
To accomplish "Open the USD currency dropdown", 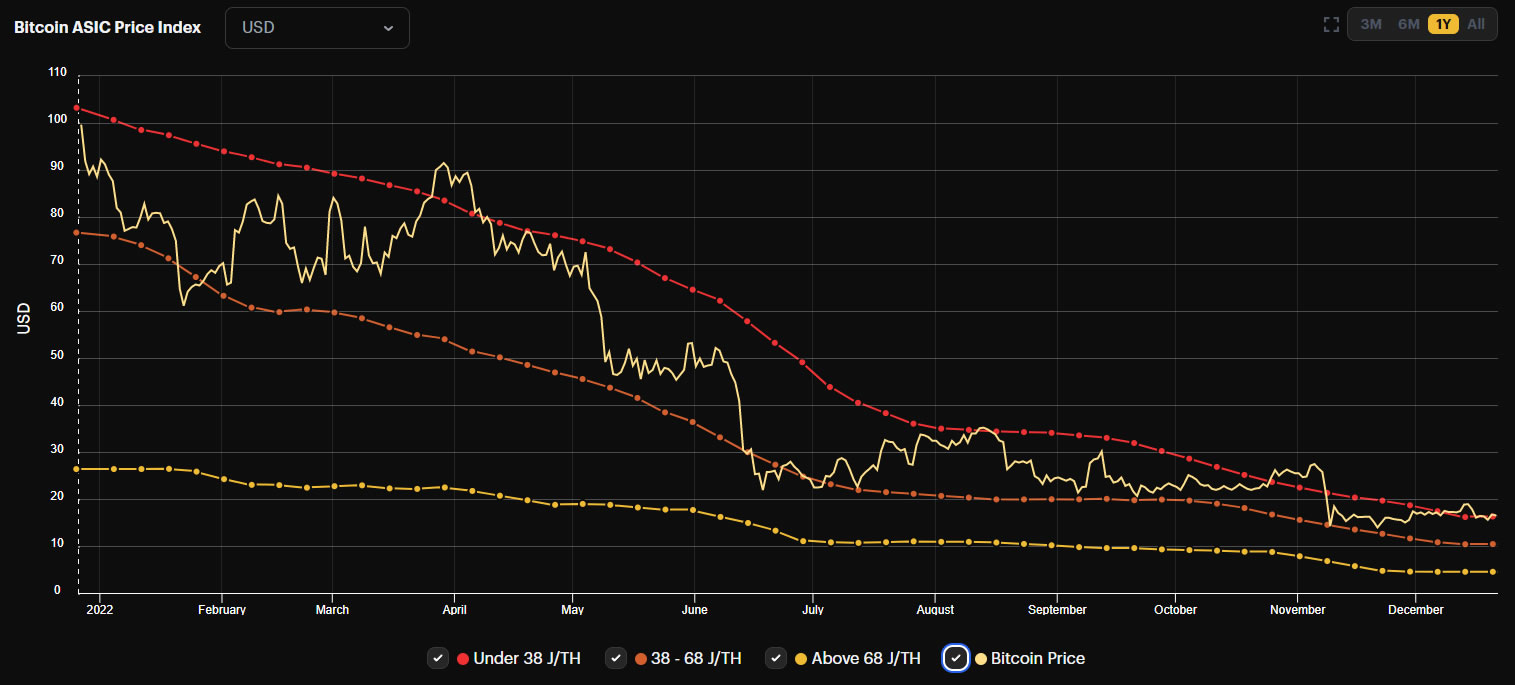I will coord(317,28).
